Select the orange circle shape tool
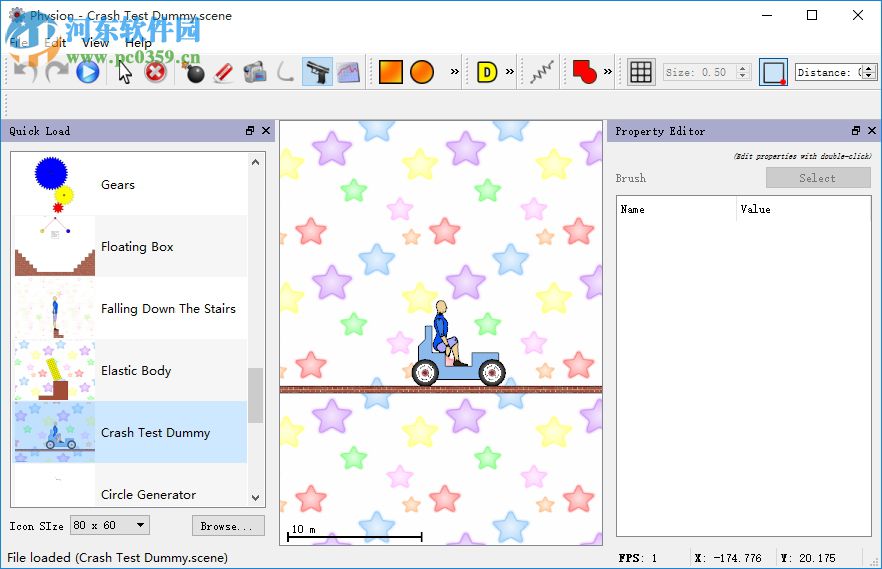This screenshot has height=569, width=882. pos(422,72)
